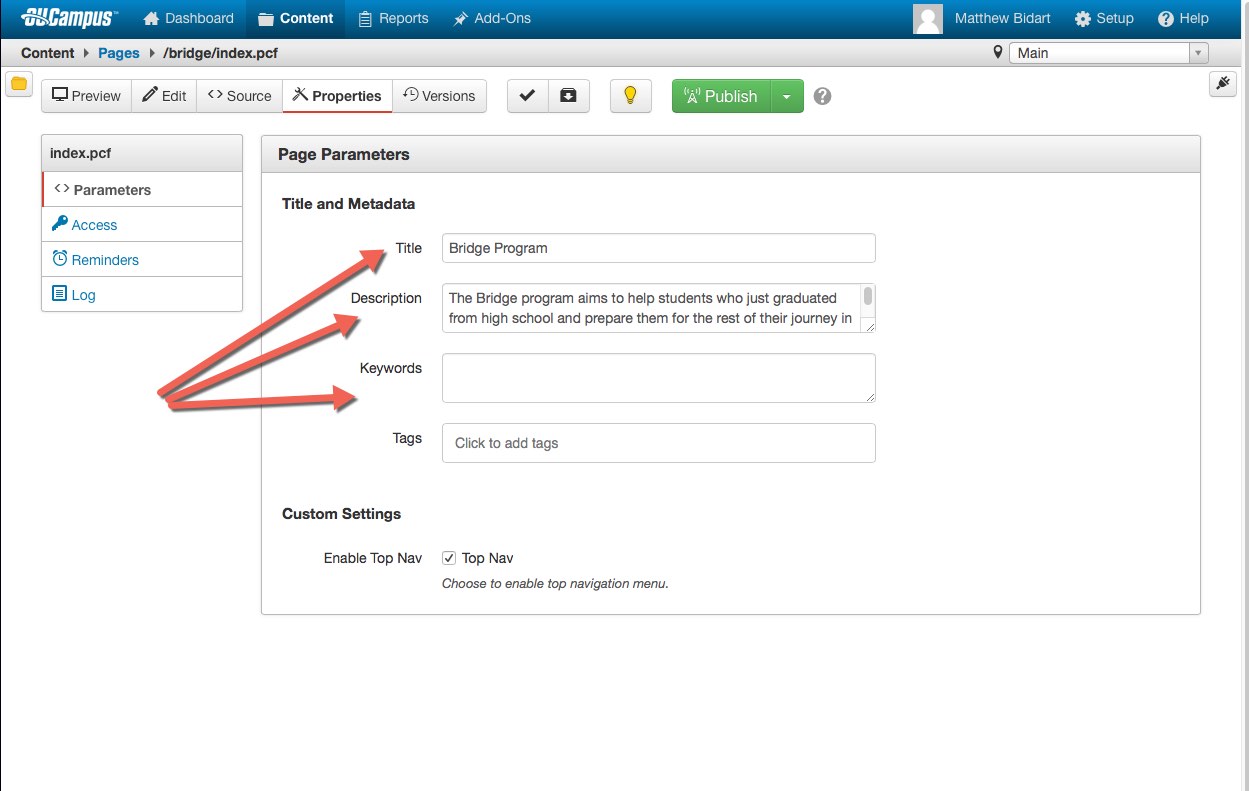Click the /bridge/index.pcf breadcrumb path

220,53
